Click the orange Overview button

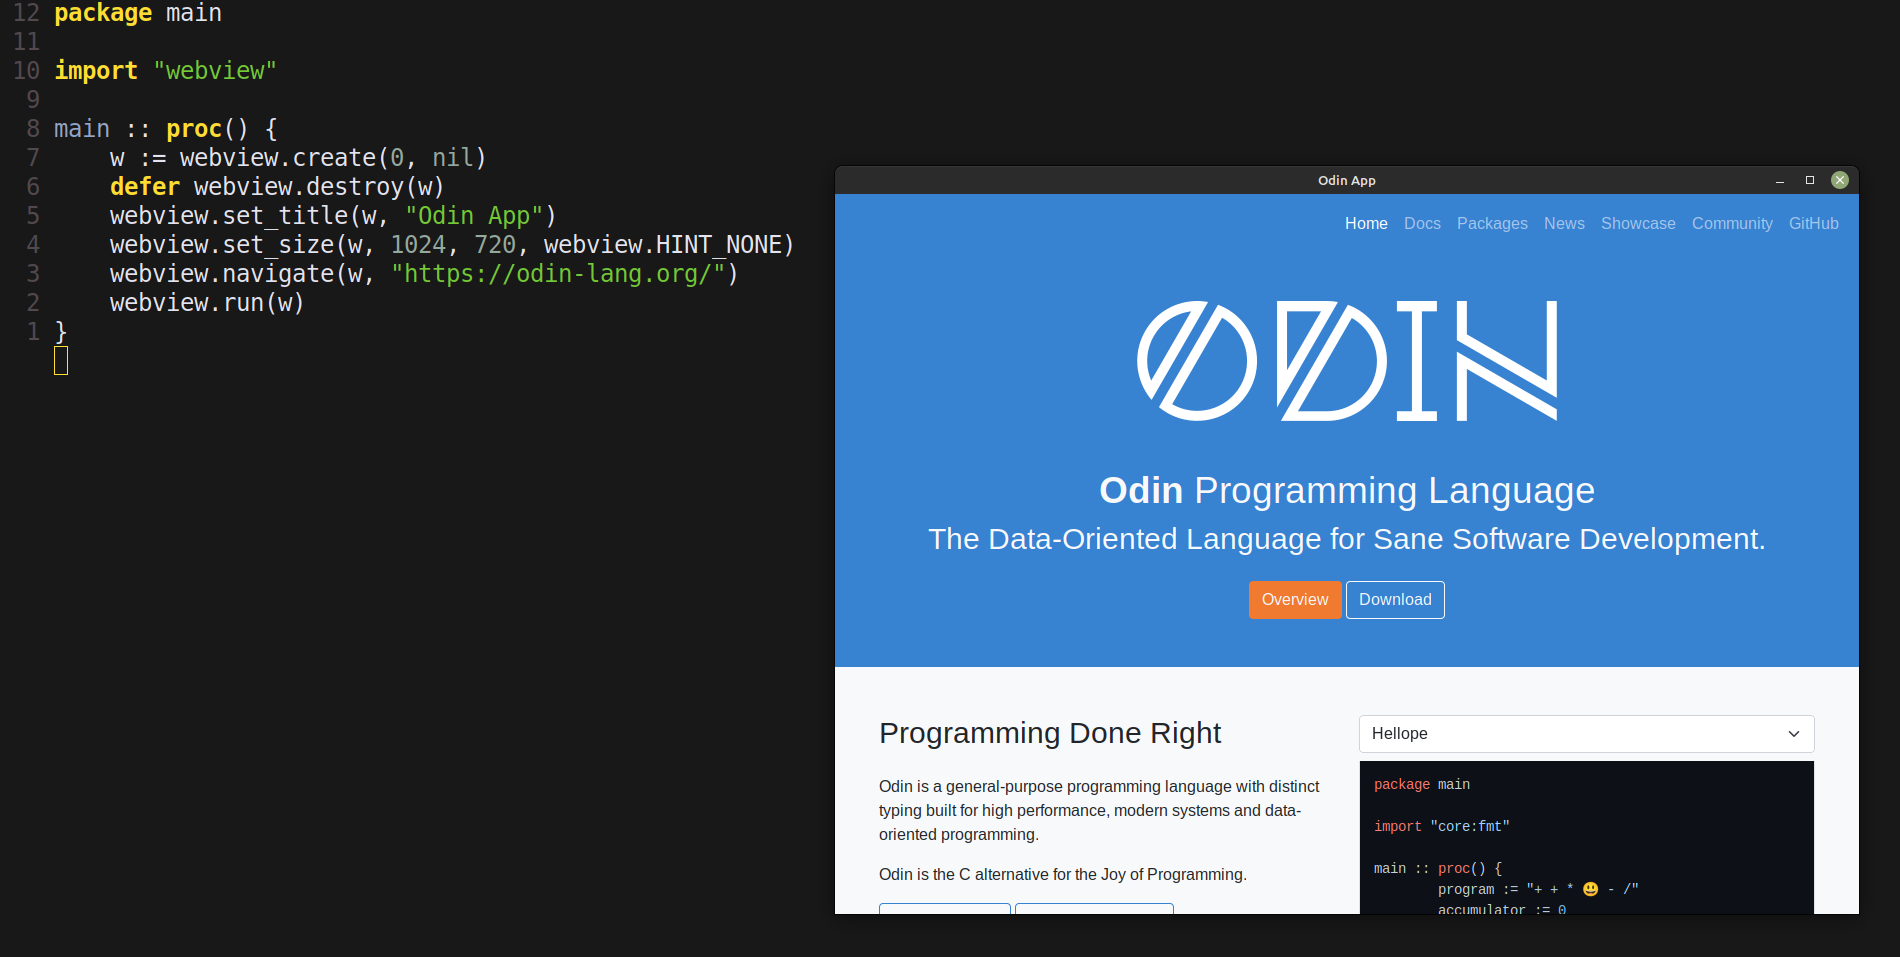[1295, 600]
